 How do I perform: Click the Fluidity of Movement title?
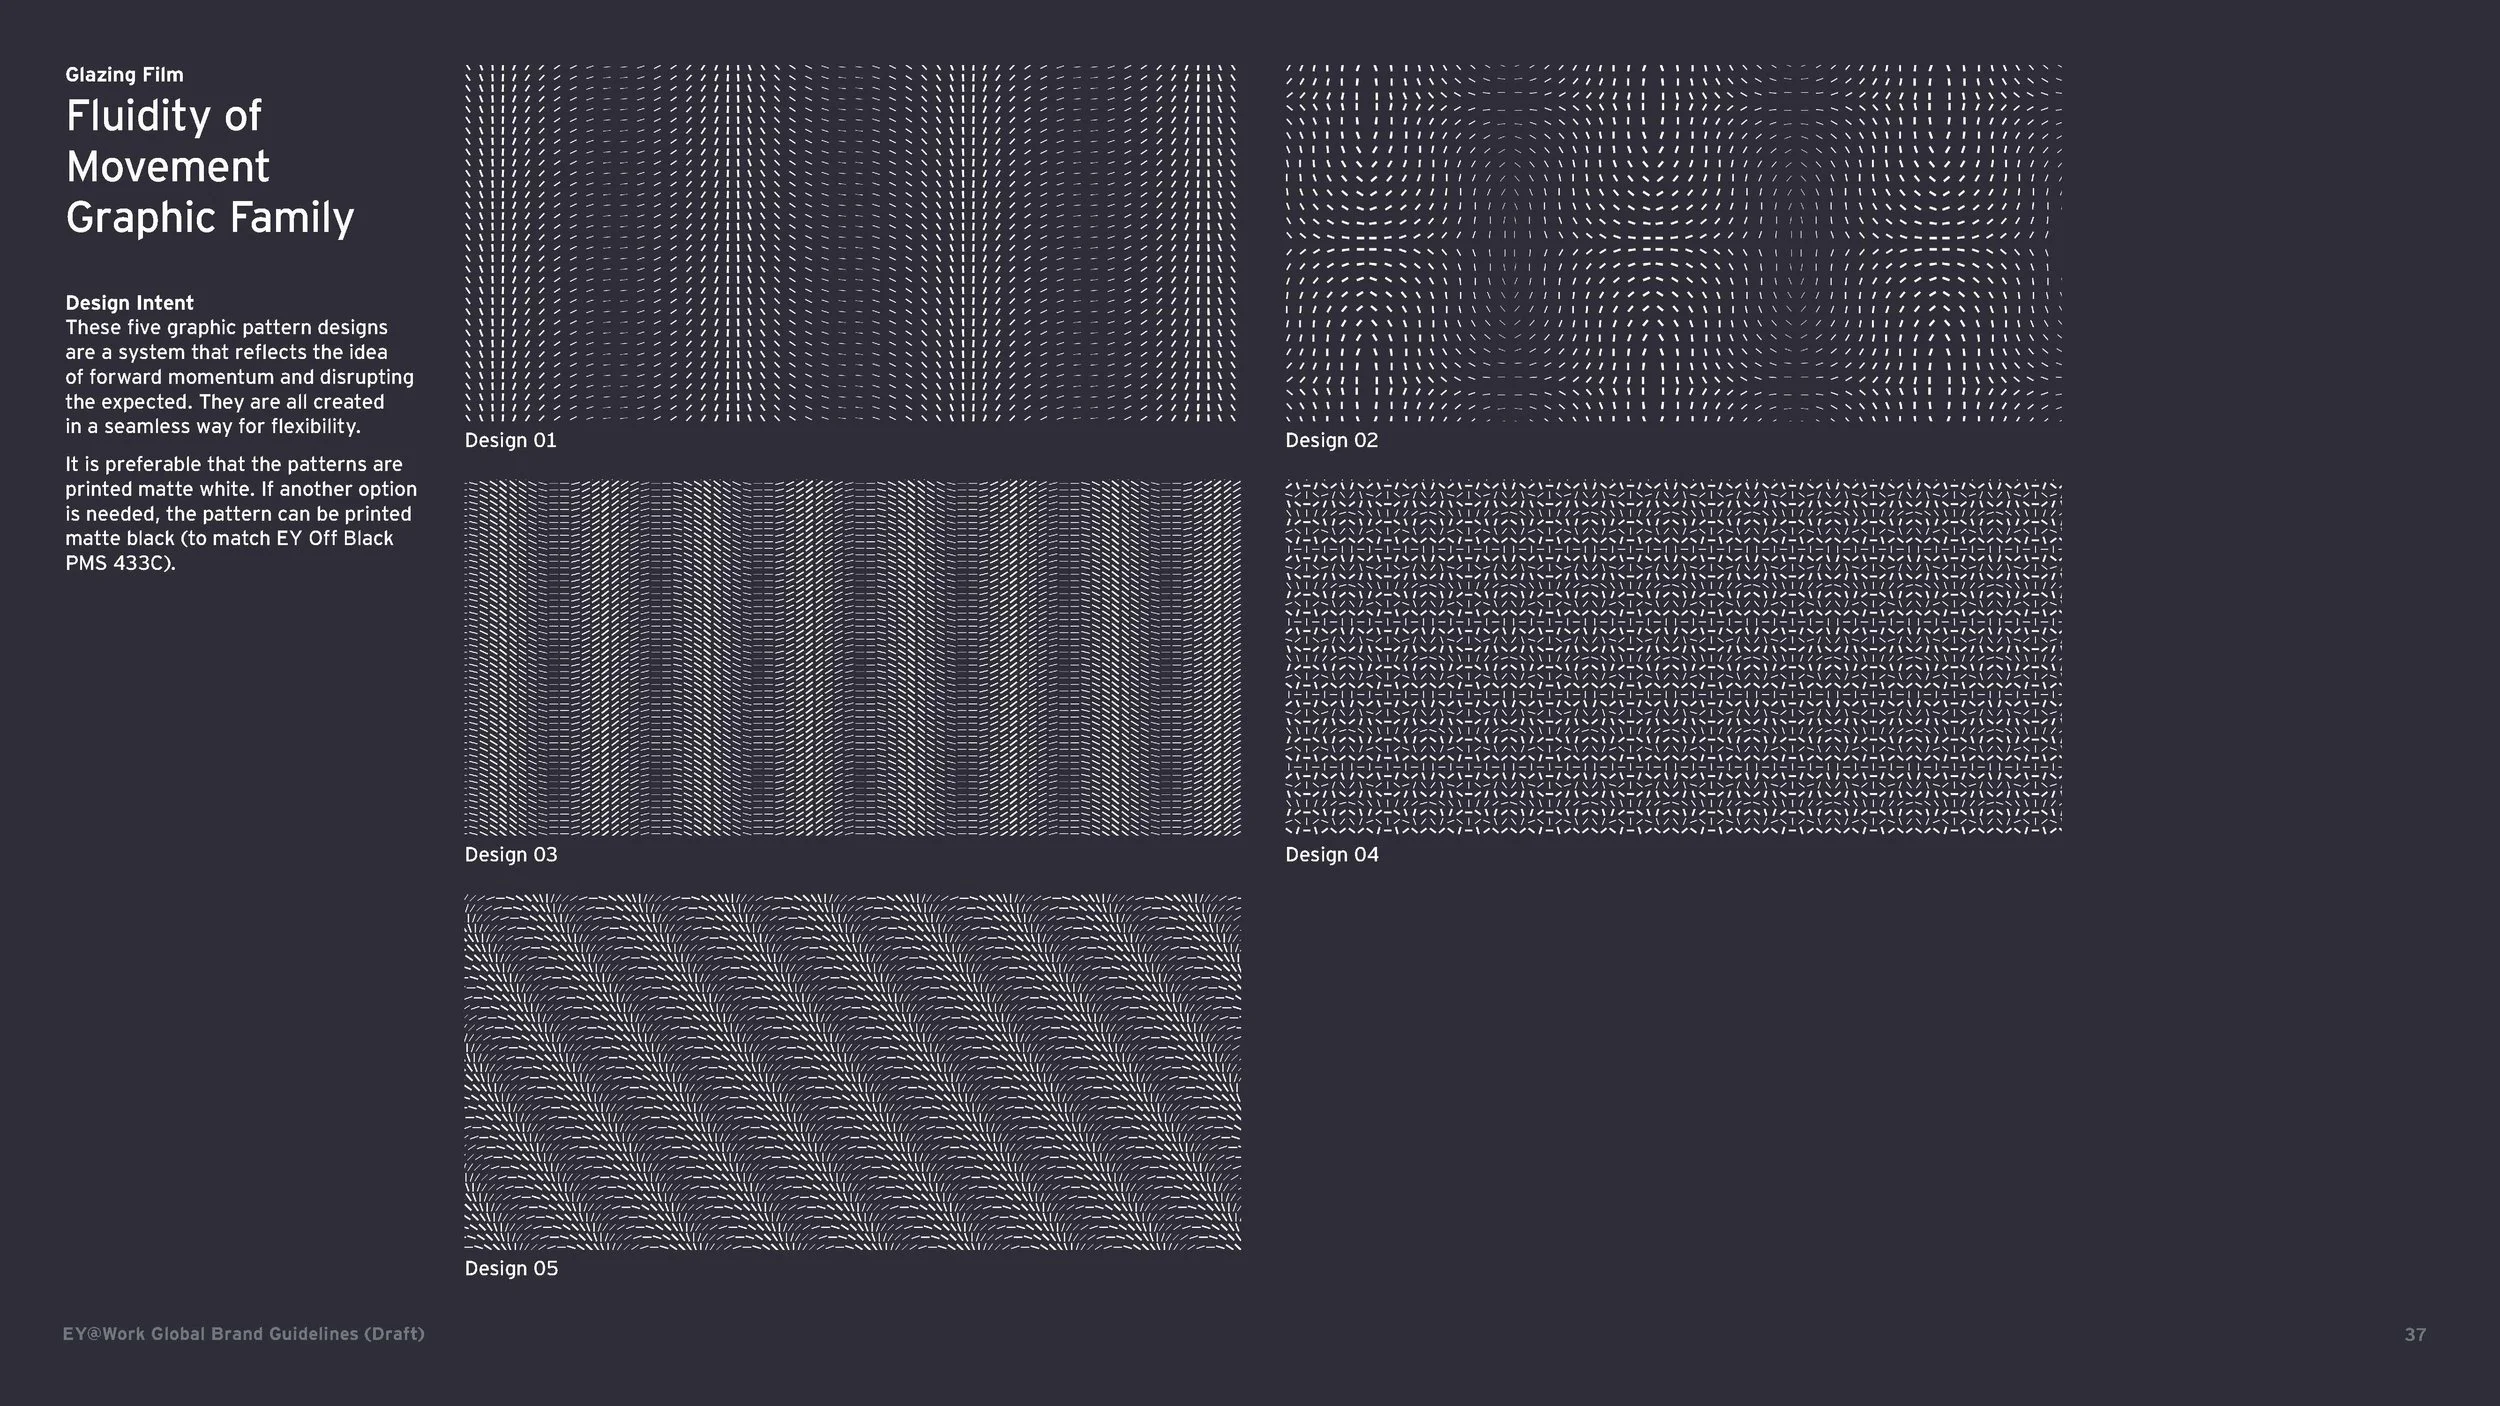(x=165, y=141)
